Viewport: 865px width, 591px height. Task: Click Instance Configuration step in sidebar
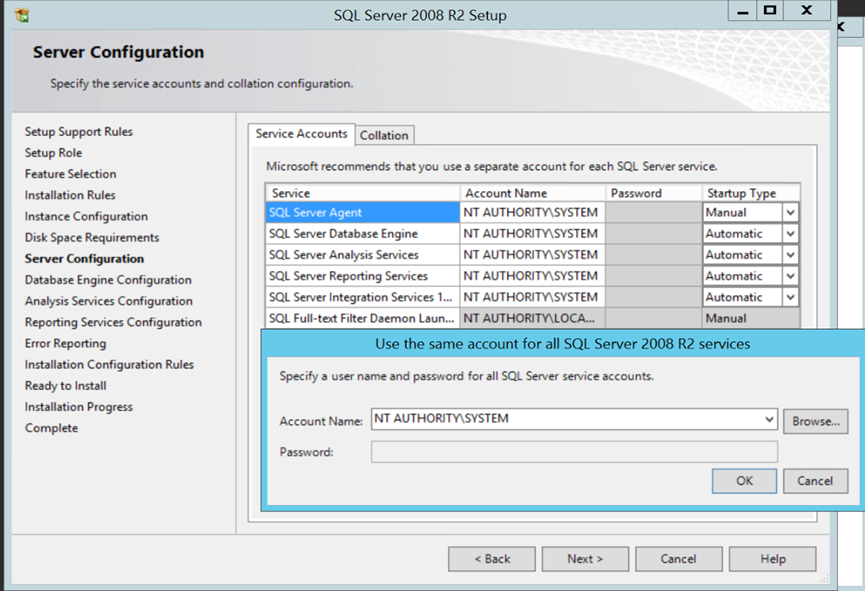click(x=86, y=216)
